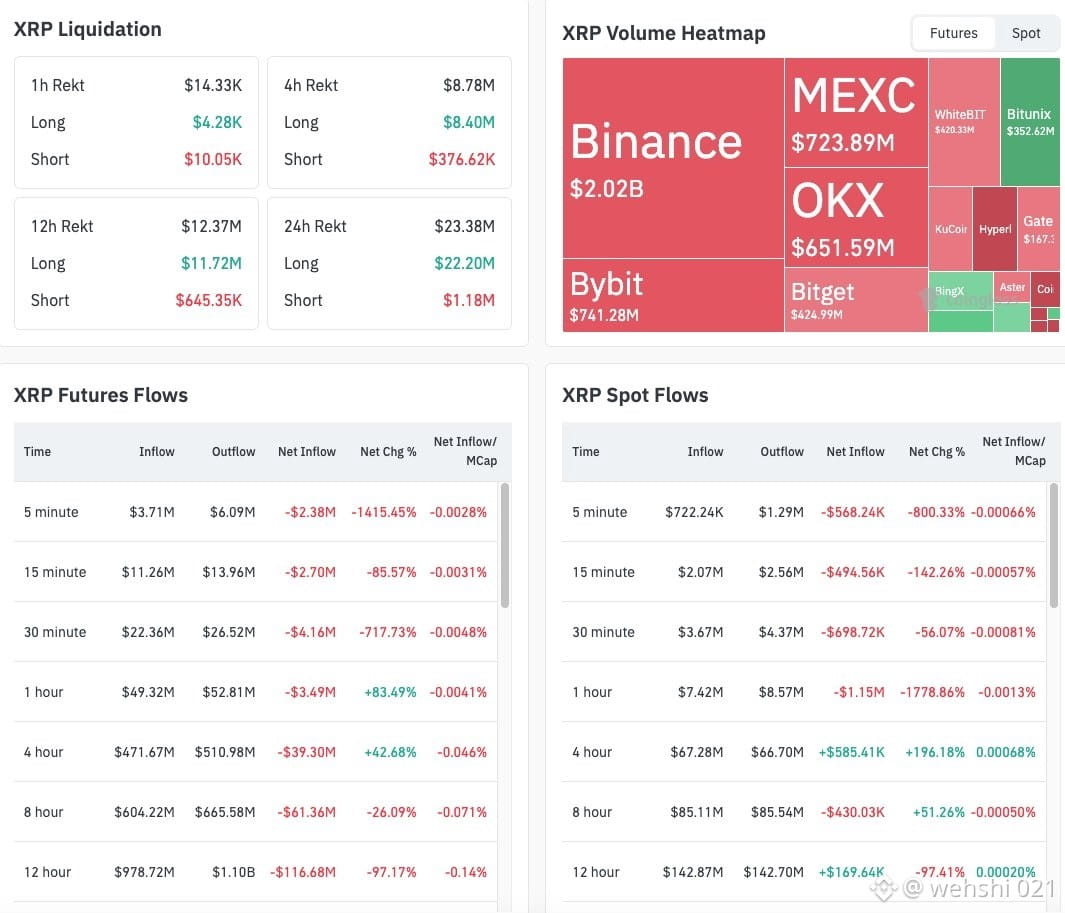This screenshot has width=1065, height=913.
Task: Click spot 12 hour inflow $142.87M
Action: coord(693,872)
